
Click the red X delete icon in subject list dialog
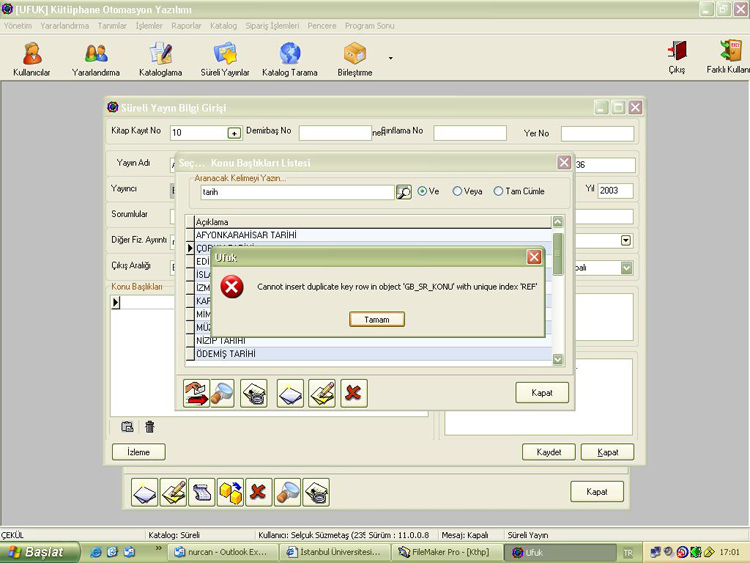coord(353,393)
